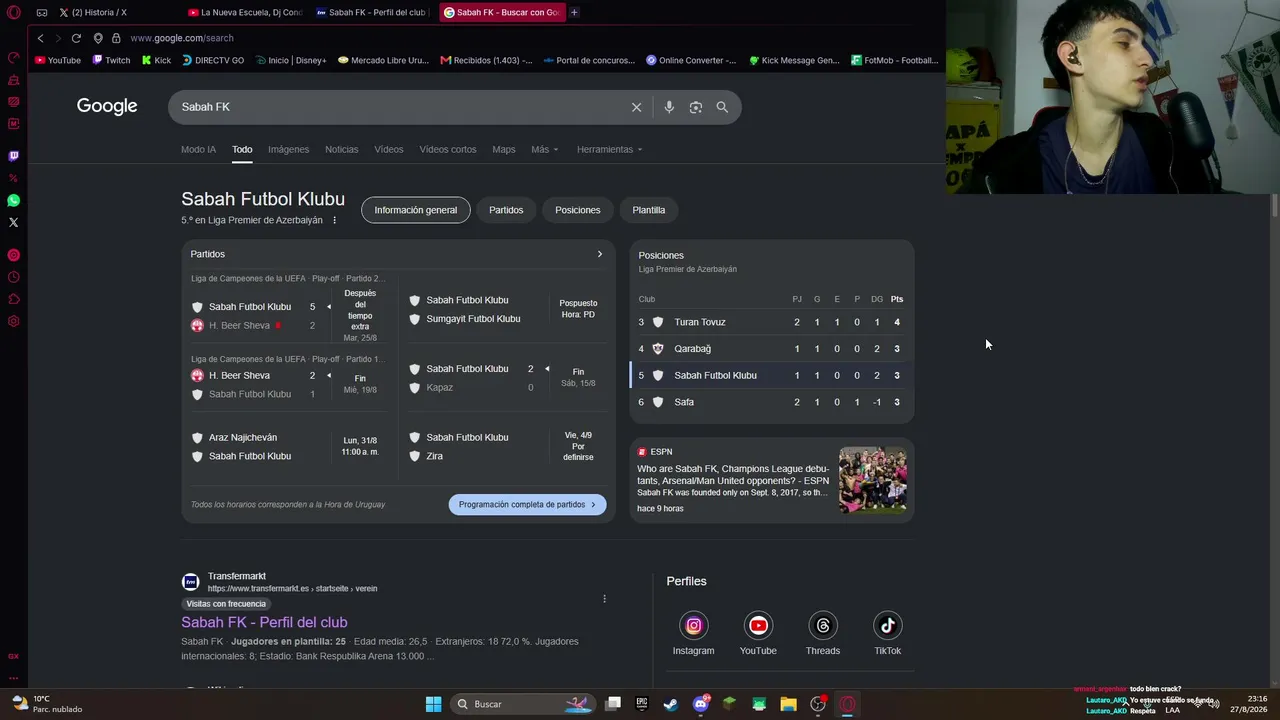The width and height of the screenshot is (1280, 720).
Task: Select the Videos search tab
Action: click(x=389, y=149)
